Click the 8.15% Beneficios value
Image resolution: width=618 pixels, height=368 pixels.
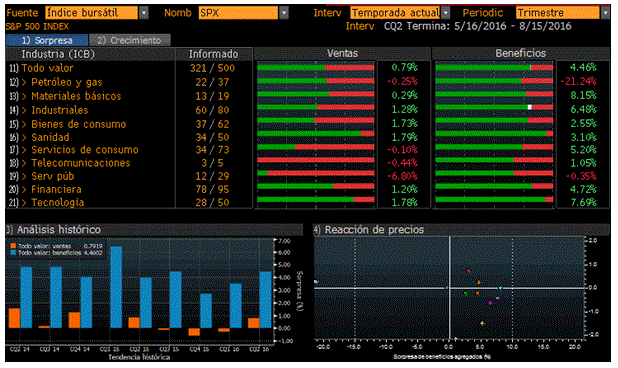click(583, 95)
